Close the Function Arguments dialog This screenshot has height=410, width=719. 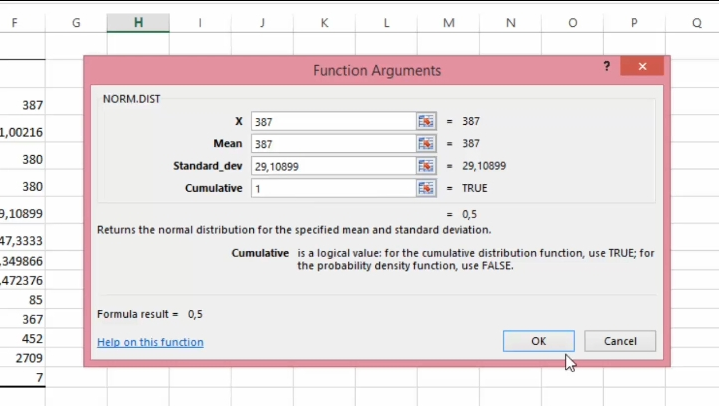tap(642, 66)
